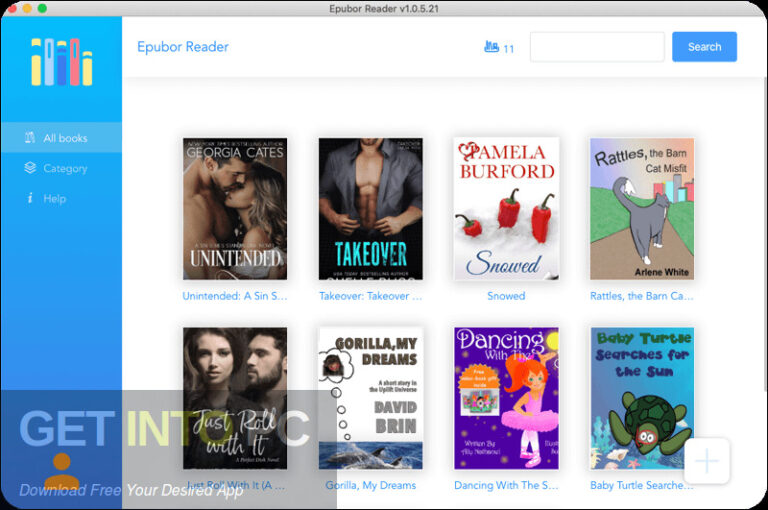Open the Takeover book cover
Viewport: 768px width, 510px height.
coord(371,209)
